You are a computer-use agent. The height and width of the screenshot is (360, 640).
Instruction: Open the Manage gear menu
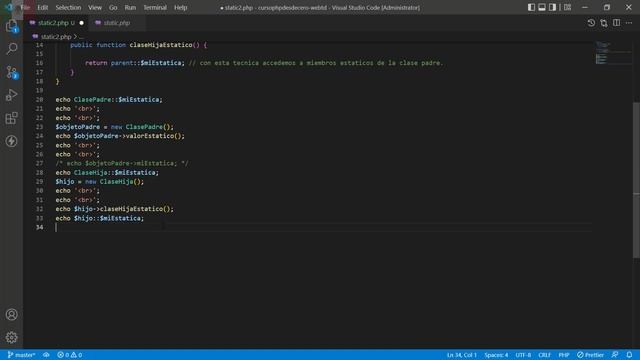11,337
